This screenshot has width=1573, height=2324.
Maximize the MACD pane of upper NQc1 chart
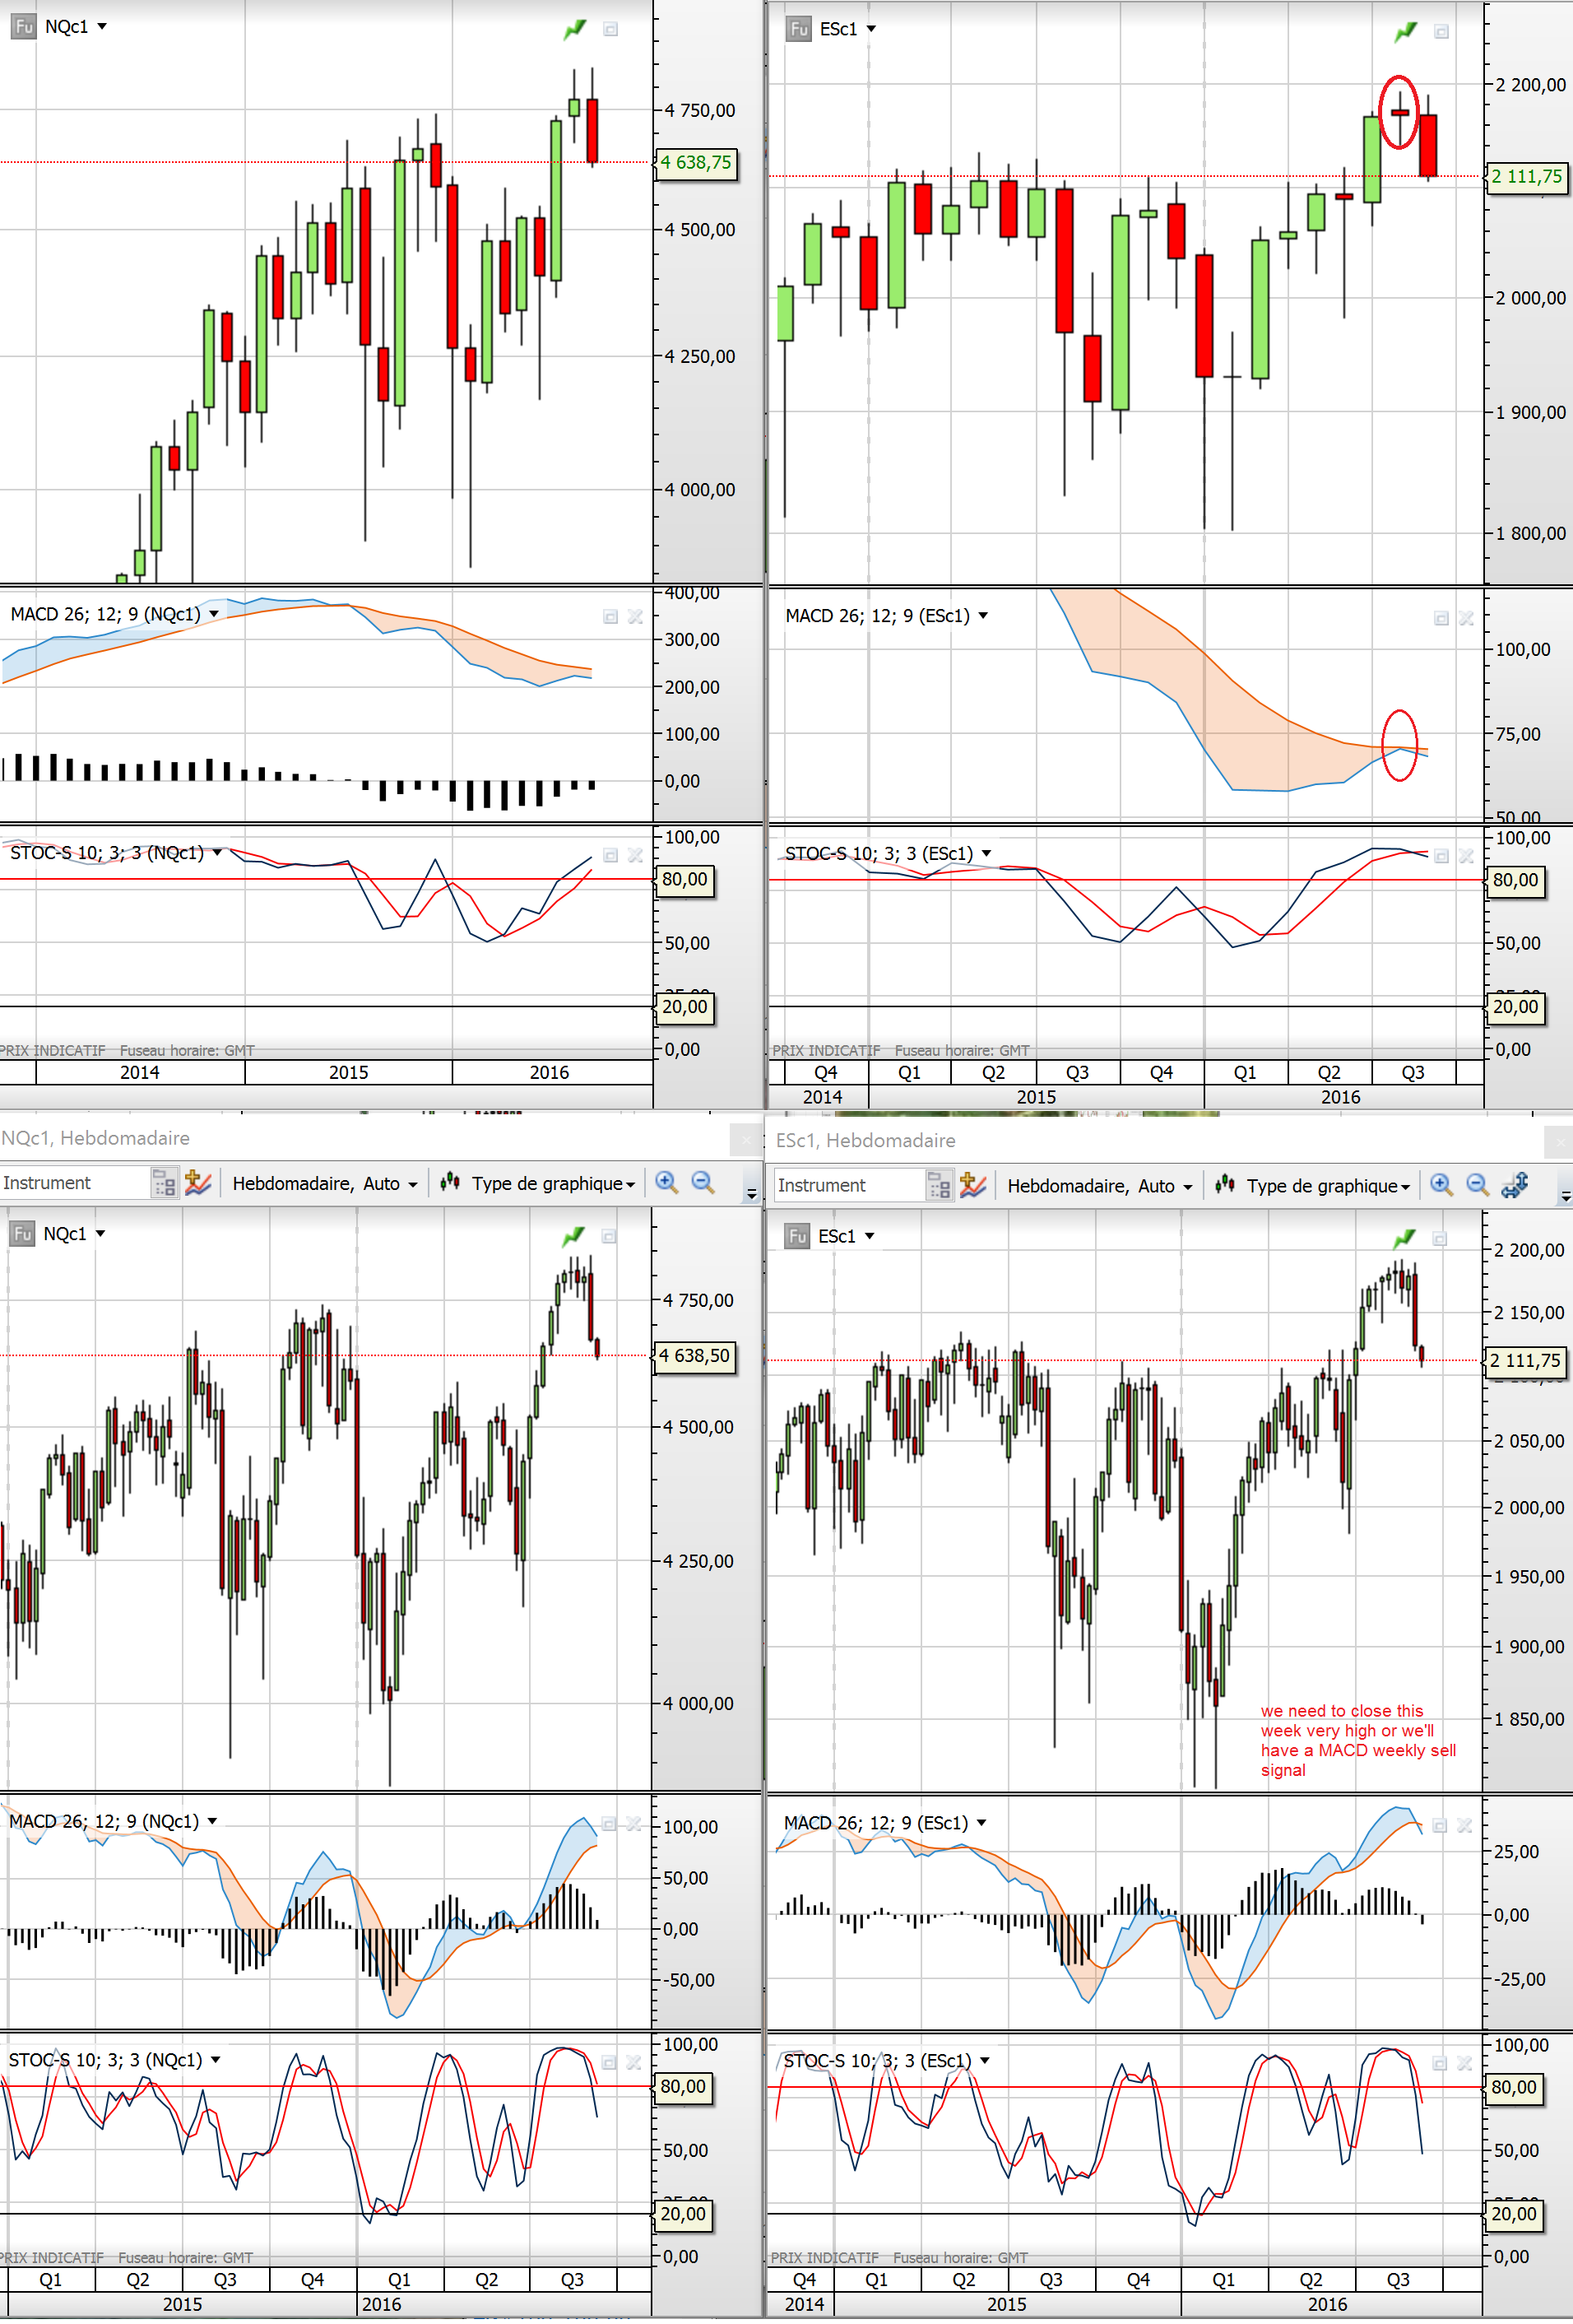coord(610,618)
